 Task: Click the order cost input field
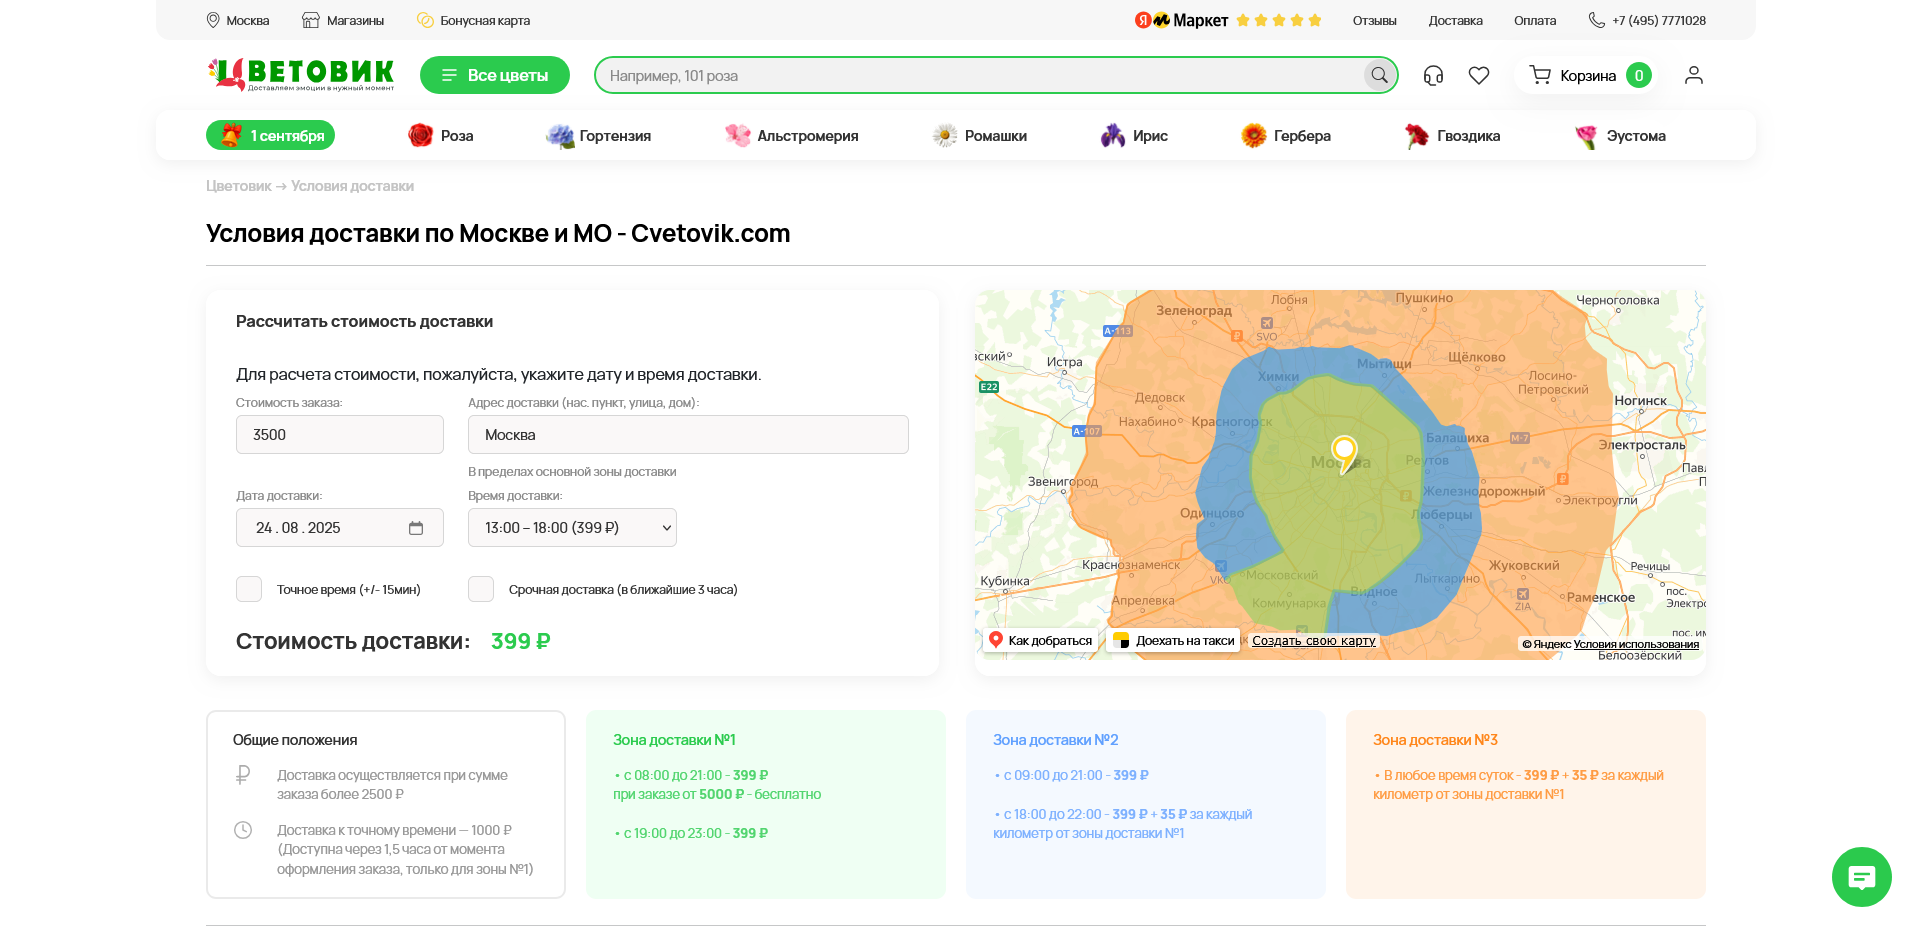coord(340,435)
